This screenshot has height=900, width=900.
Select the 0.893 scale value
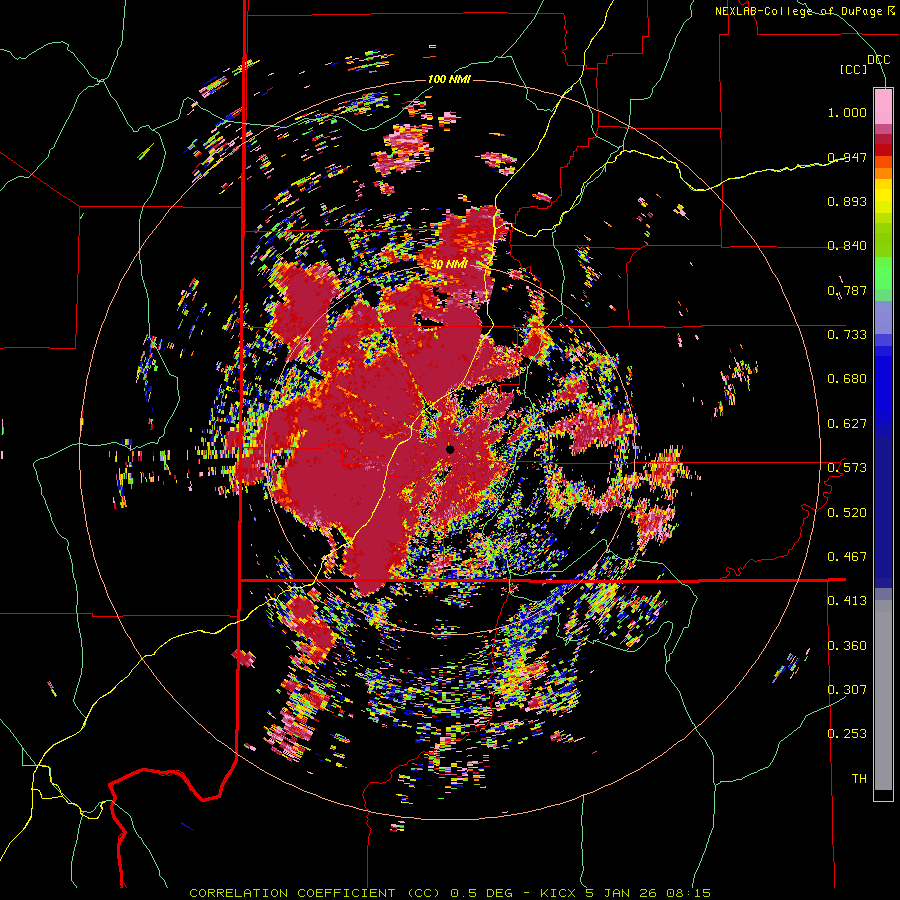click(847, 201)
